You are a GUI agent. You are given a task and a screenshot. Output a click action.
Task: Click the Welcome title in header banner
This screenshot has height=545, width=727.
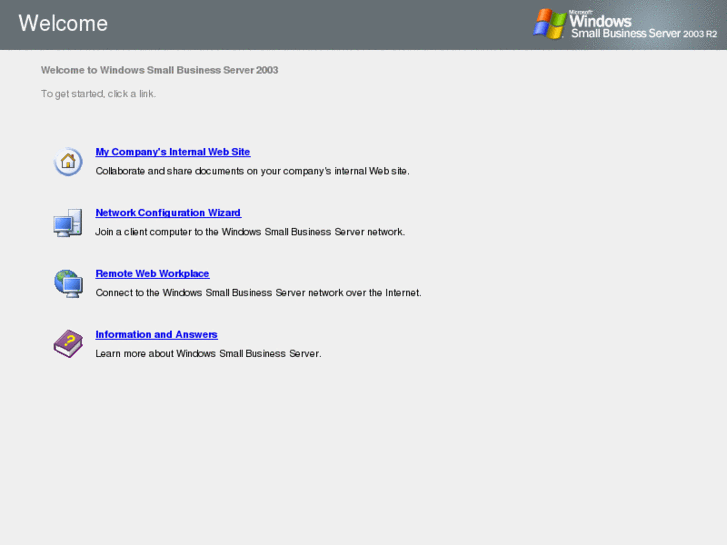coord(63,23)
